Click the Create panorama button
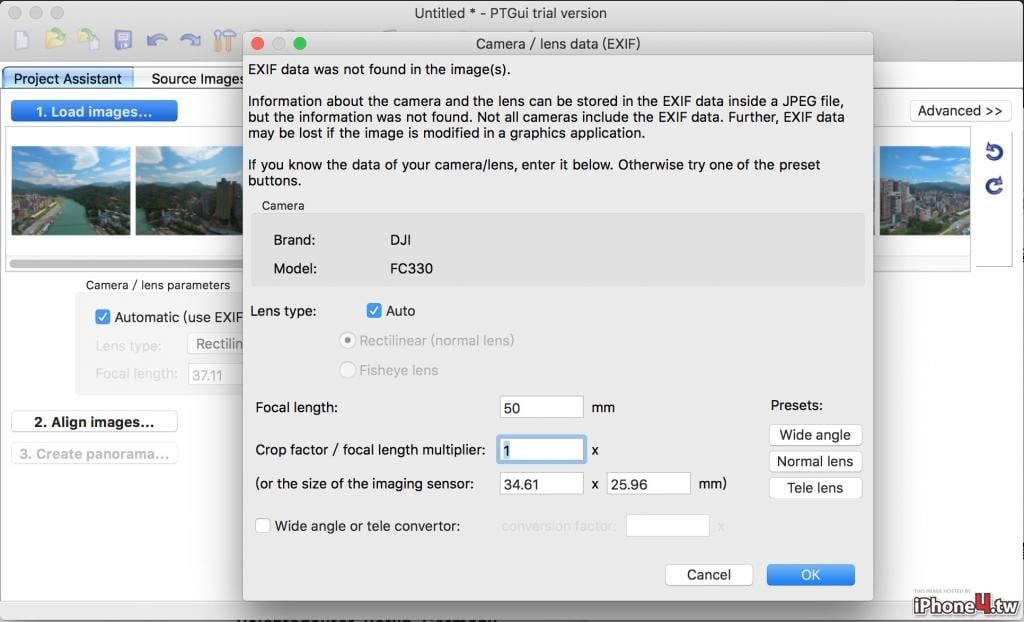1024x622 pixels. click(x=94, y=453)
